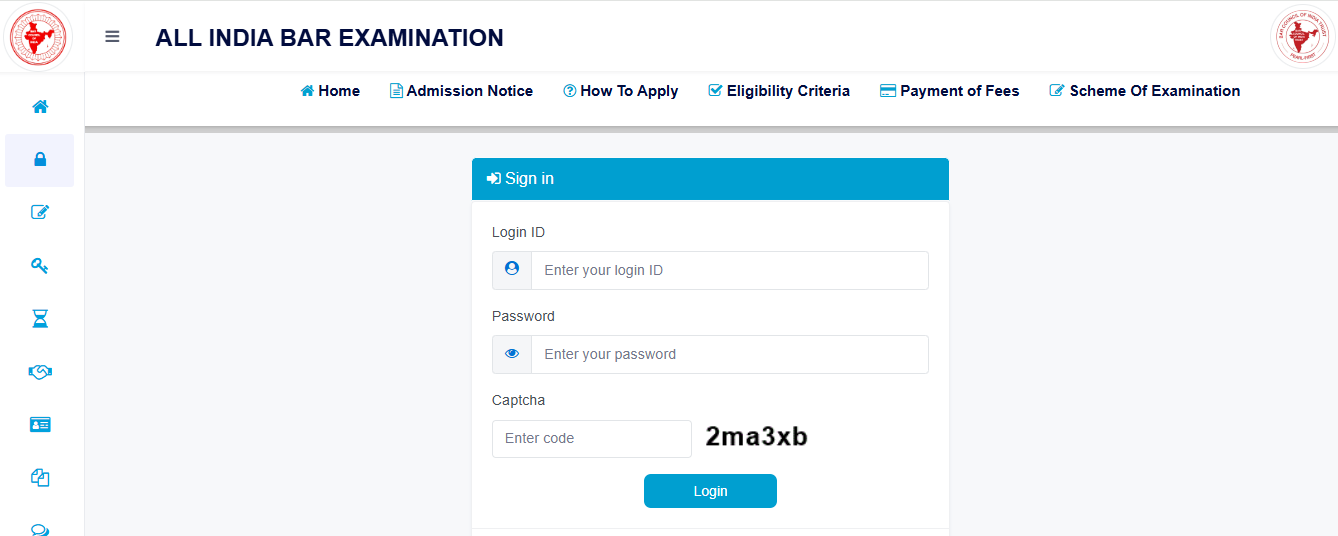This screenshot has width=1338, height=536.
Task: Toggle password visibility with the eye icon
Action: (x=512, y=354)
